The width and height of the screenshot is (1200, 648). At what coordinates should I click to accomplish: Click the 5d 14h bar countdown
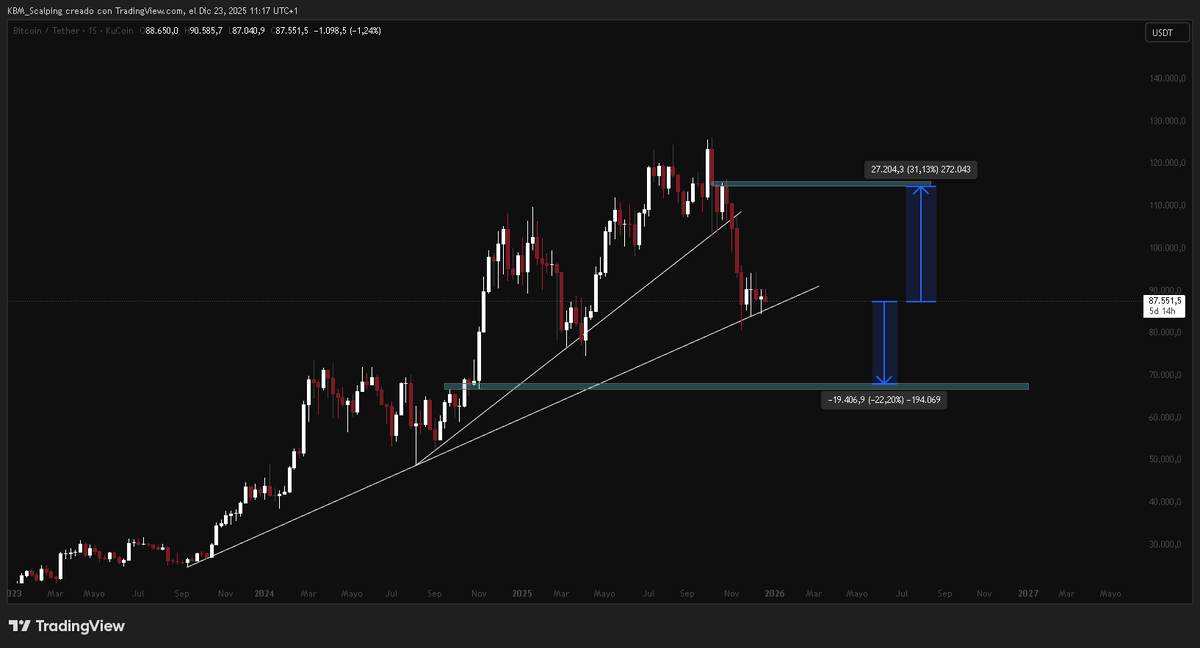pos(1160,310)
